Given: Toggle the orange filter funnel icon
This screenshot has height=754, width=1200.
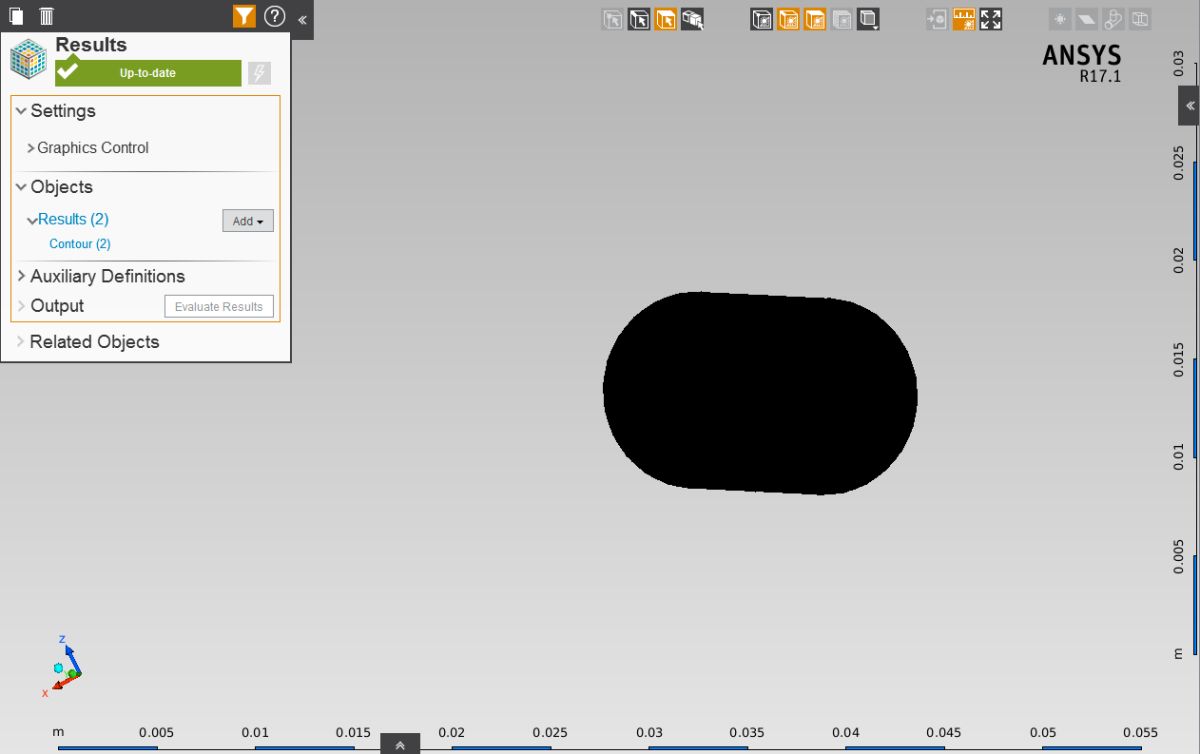Looking at the screenshot, I should (244, 16).
